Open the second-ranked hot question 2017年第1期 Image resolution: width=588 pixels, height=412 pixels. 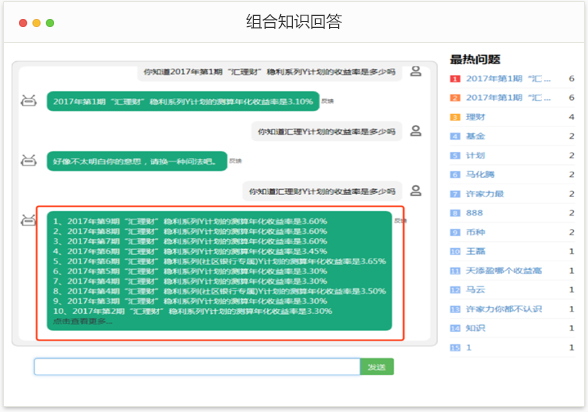pyautogui.click(x=508, y=98)
